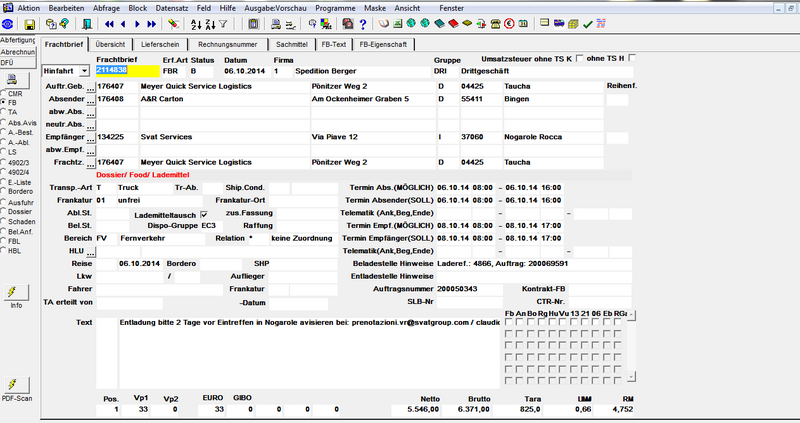Open the HLU lookup button
800x423 pixels.
pyautogui.click(x=91, y=252)
